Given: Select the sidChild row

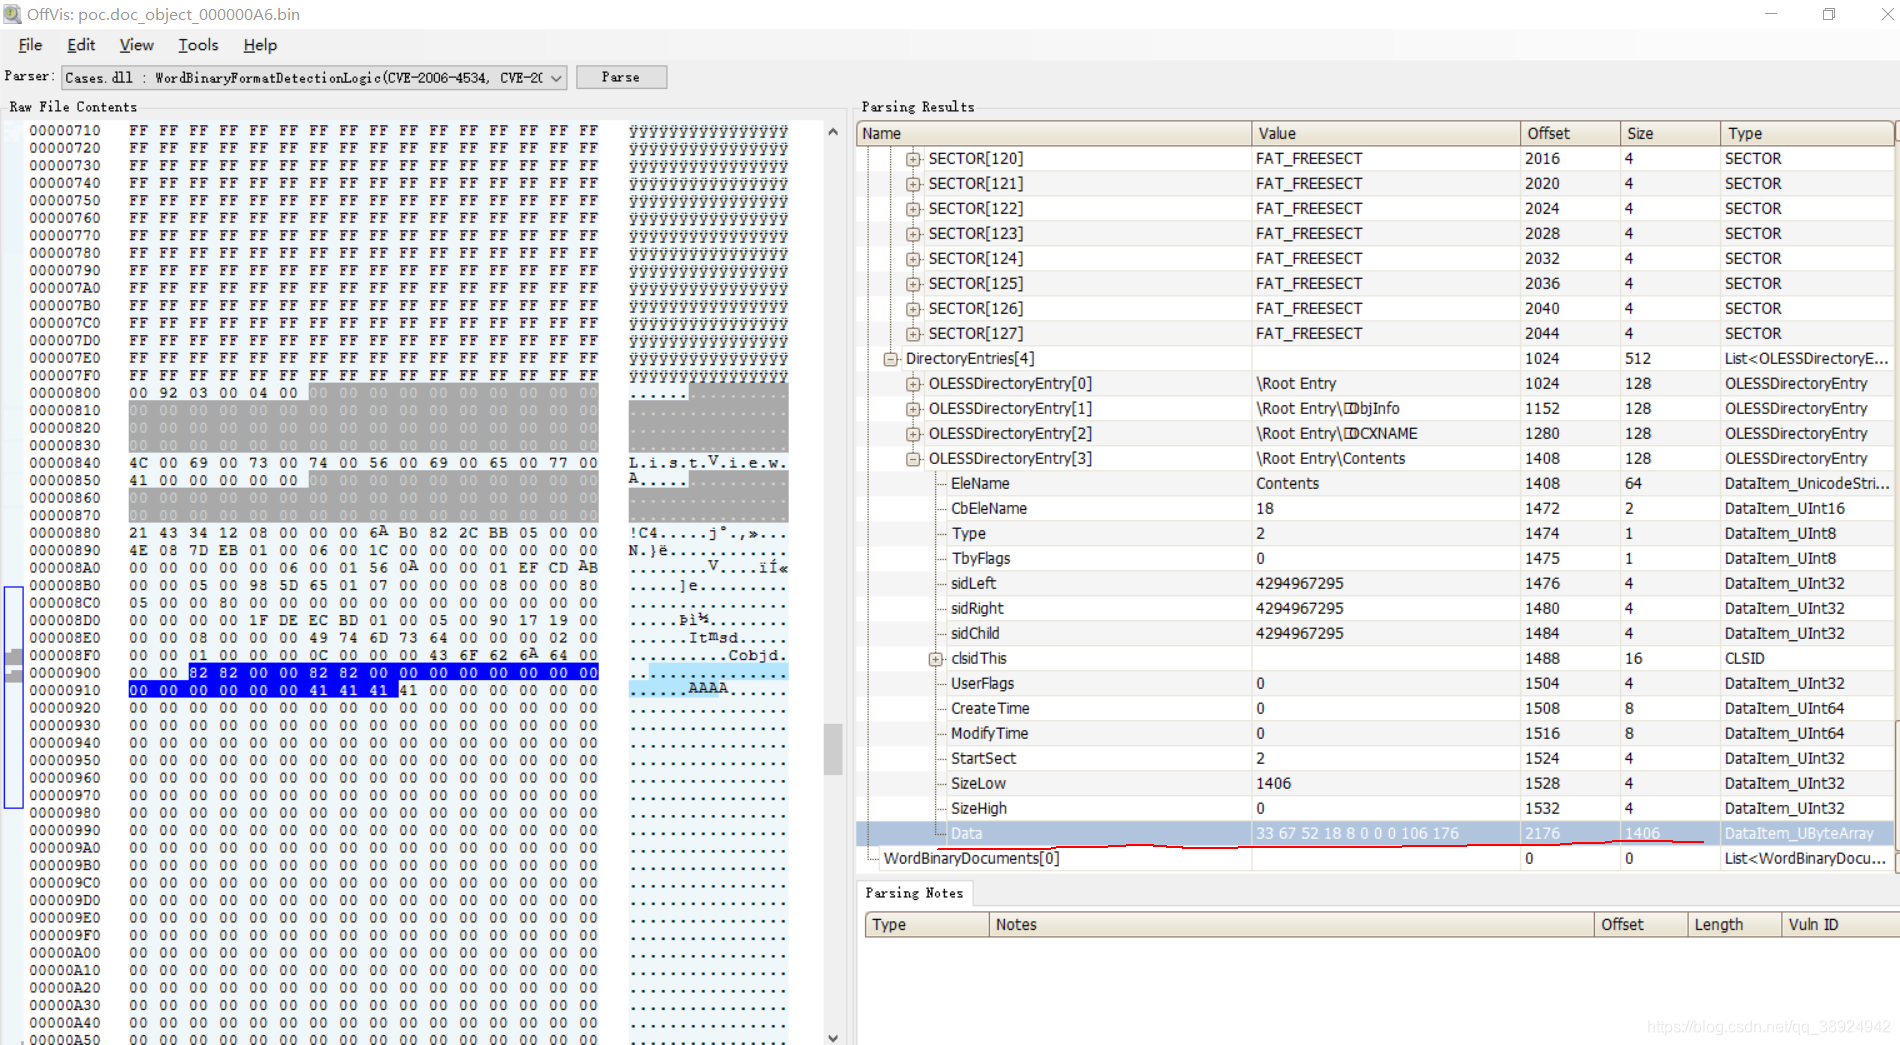Looking at the screenshot, I should click(x=1375, y=634).
